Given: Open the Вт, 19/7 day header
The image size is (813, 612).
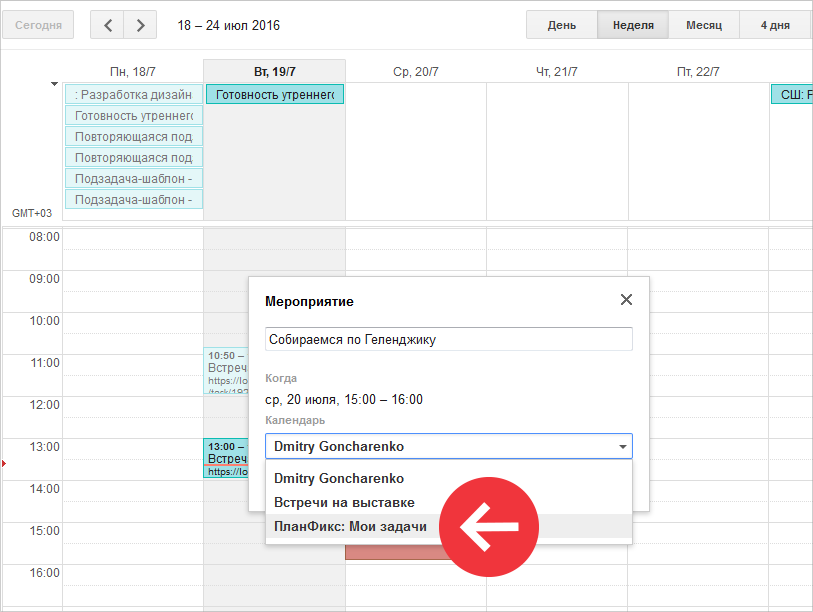Looking at the screenshot, I should coord(275,72).
